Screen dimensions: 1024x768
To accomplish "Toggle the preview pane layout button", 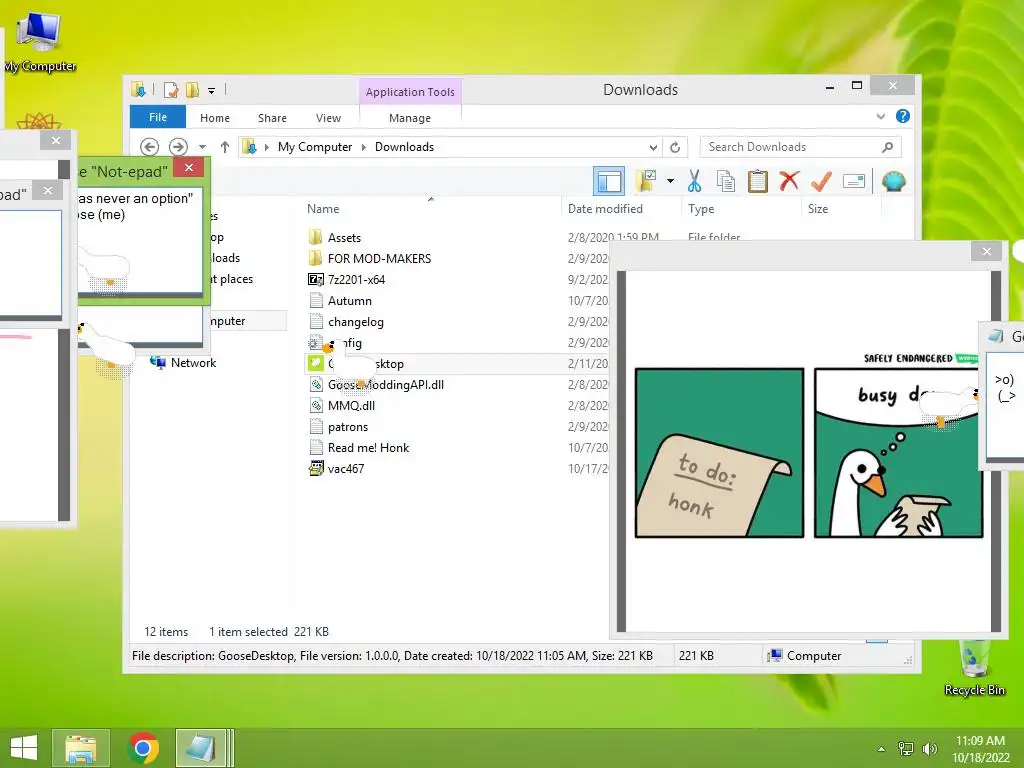I will pyautogui.click(x=609, y=181).
